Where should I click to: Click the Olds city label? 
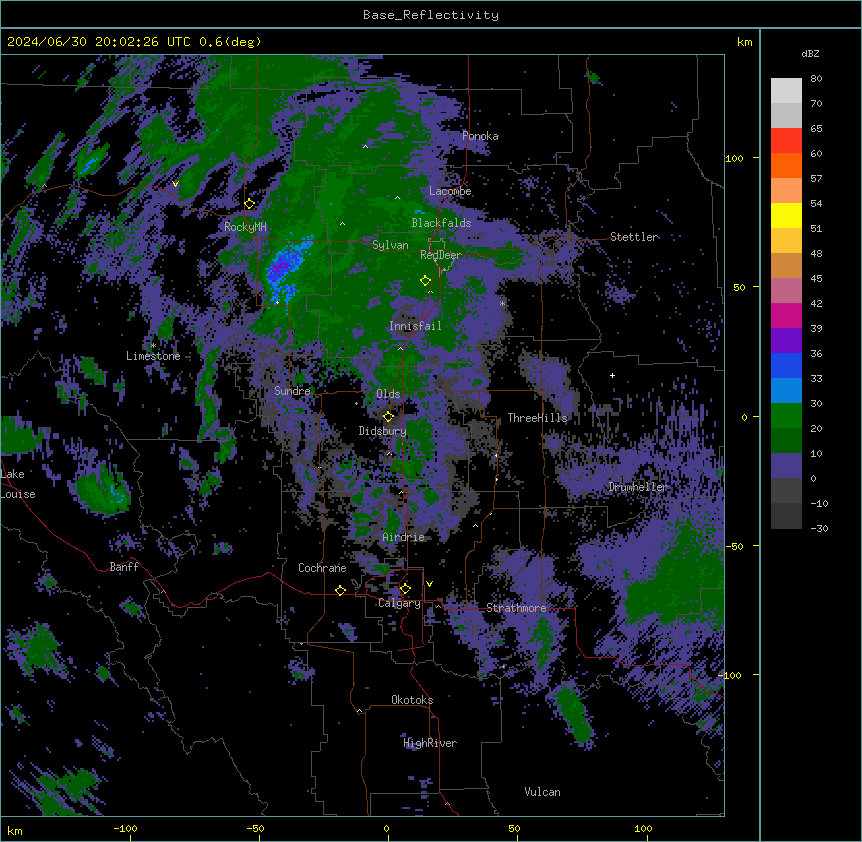coord(388,394)
